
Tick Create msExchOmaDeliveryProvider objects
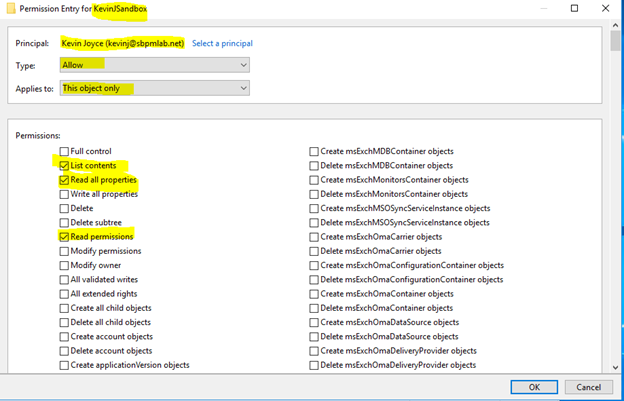coord(314,351)
